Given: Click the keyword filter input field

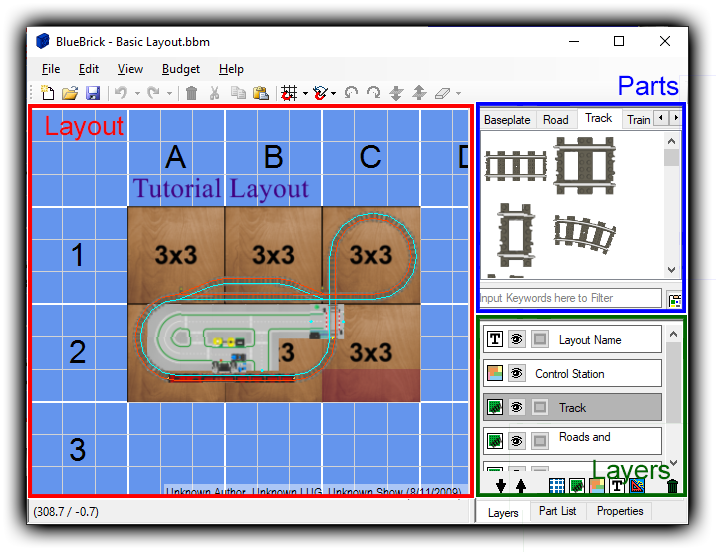Looking at the screenshot, I should (x=570, y=298).
